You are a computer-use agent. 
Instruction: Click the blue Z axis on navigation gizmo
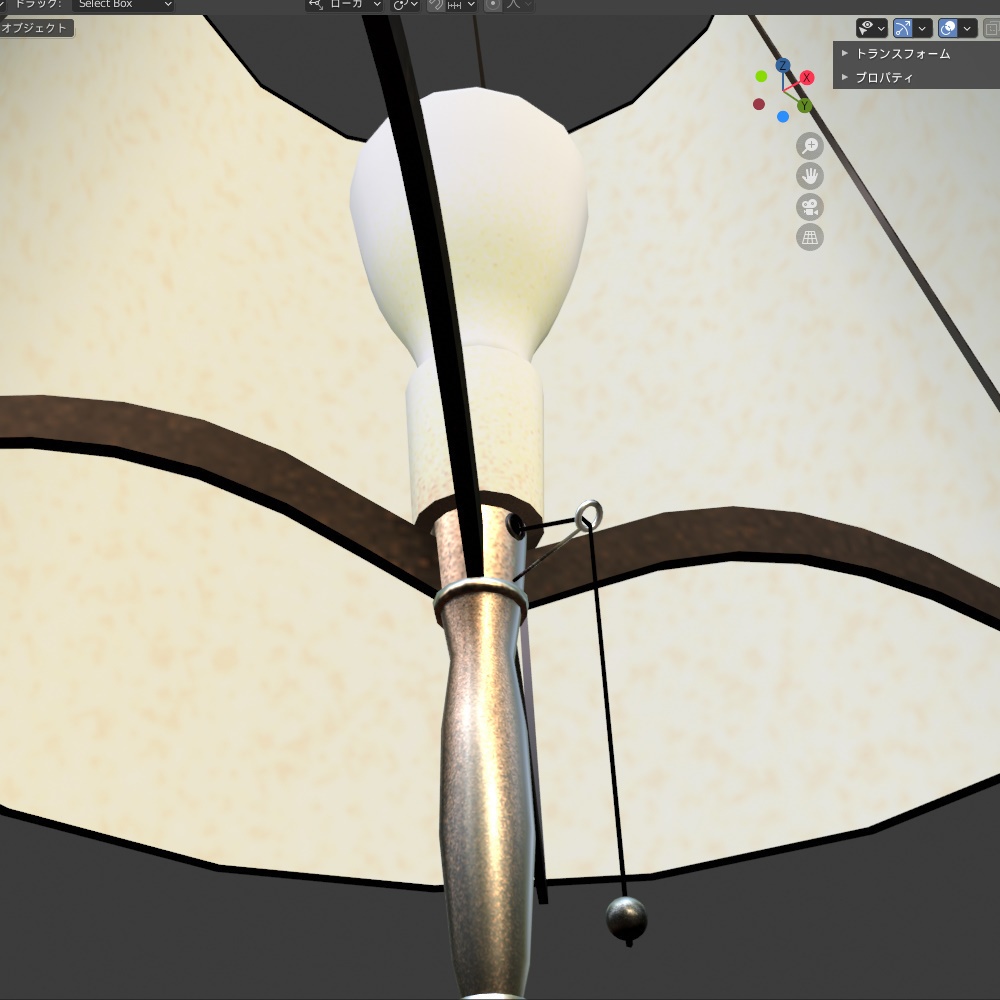coord(783,64)
